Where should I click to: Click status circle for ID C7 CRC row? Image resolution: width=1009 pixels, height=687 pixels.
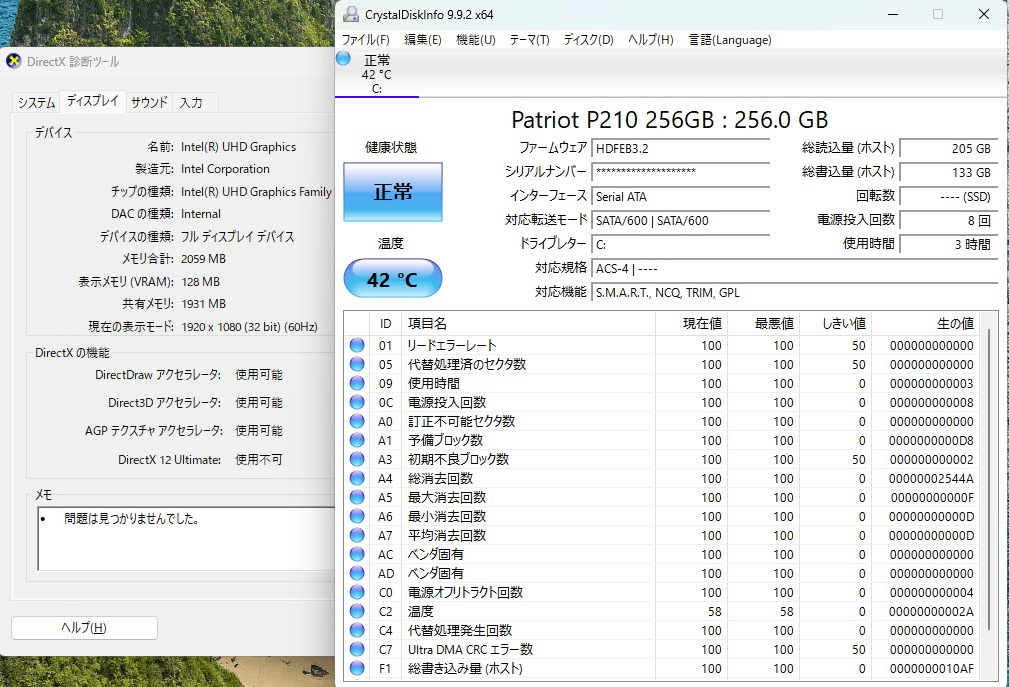point(357,648)
